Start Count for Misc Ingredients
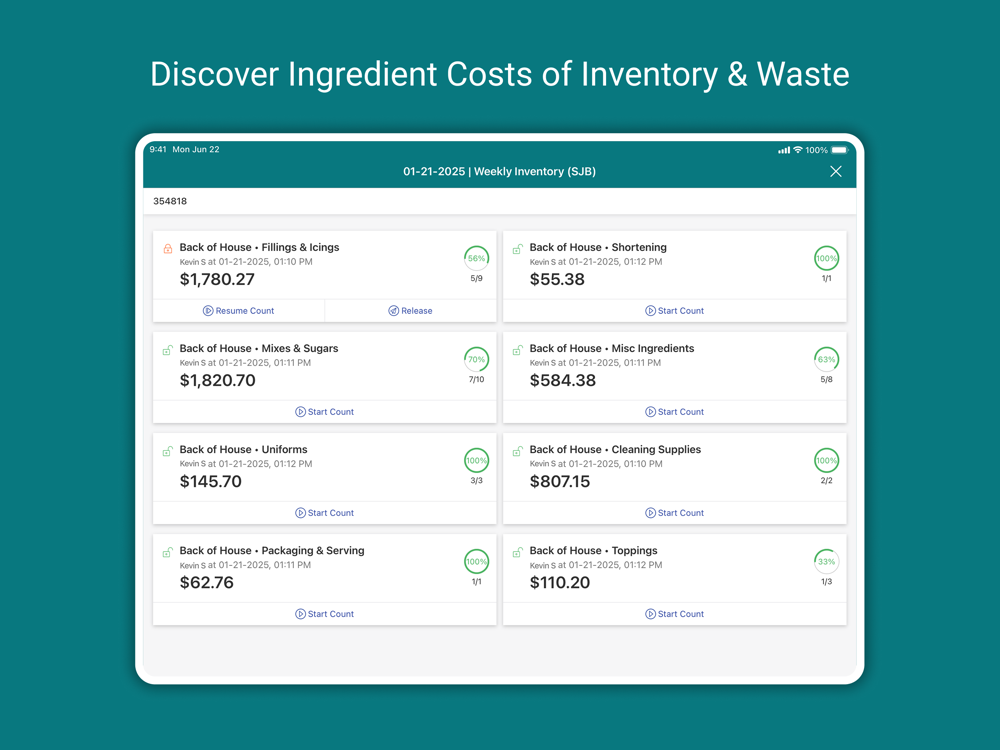The height and width of the screenshot is (750, 1000). (674, 412)
